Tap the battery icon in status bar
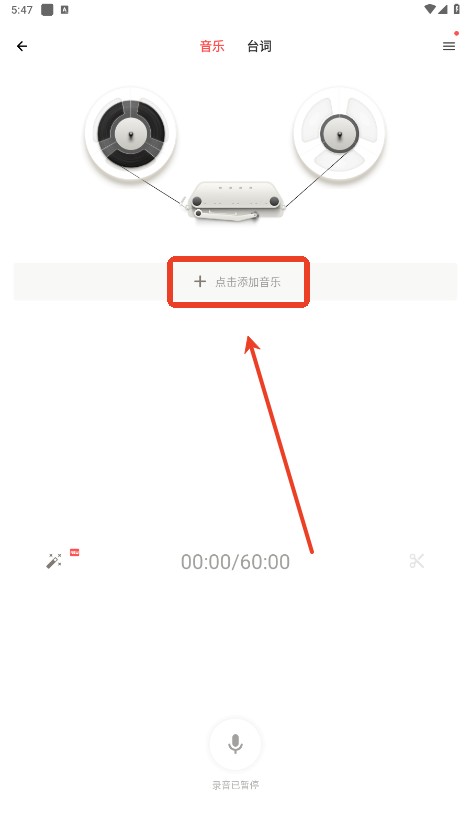Image resolution: width=471 pixels, height=839 pixels. click(x=457, y=9)
